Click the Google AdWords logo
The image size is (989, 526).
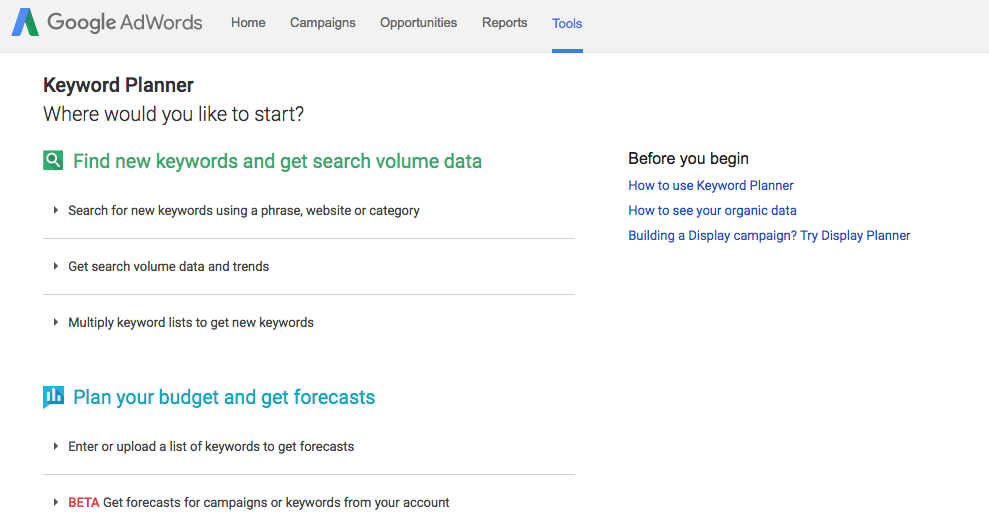pyautogui.click(x=107, y=23)
